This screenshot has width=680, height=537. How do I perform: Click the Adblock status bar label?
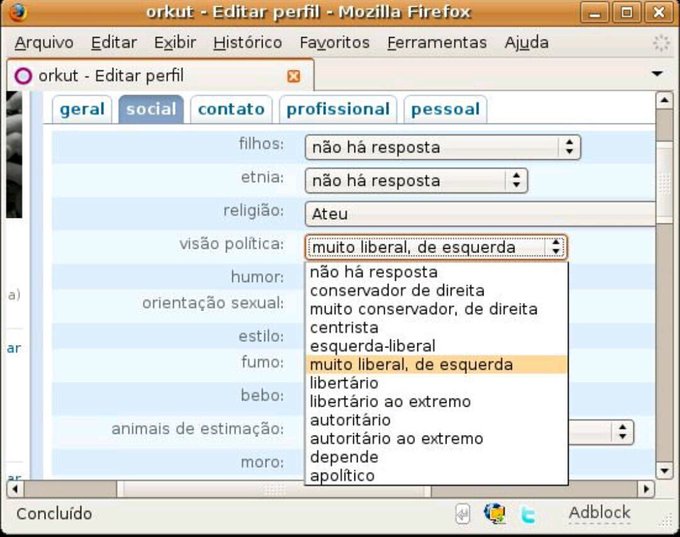point(599,513)
